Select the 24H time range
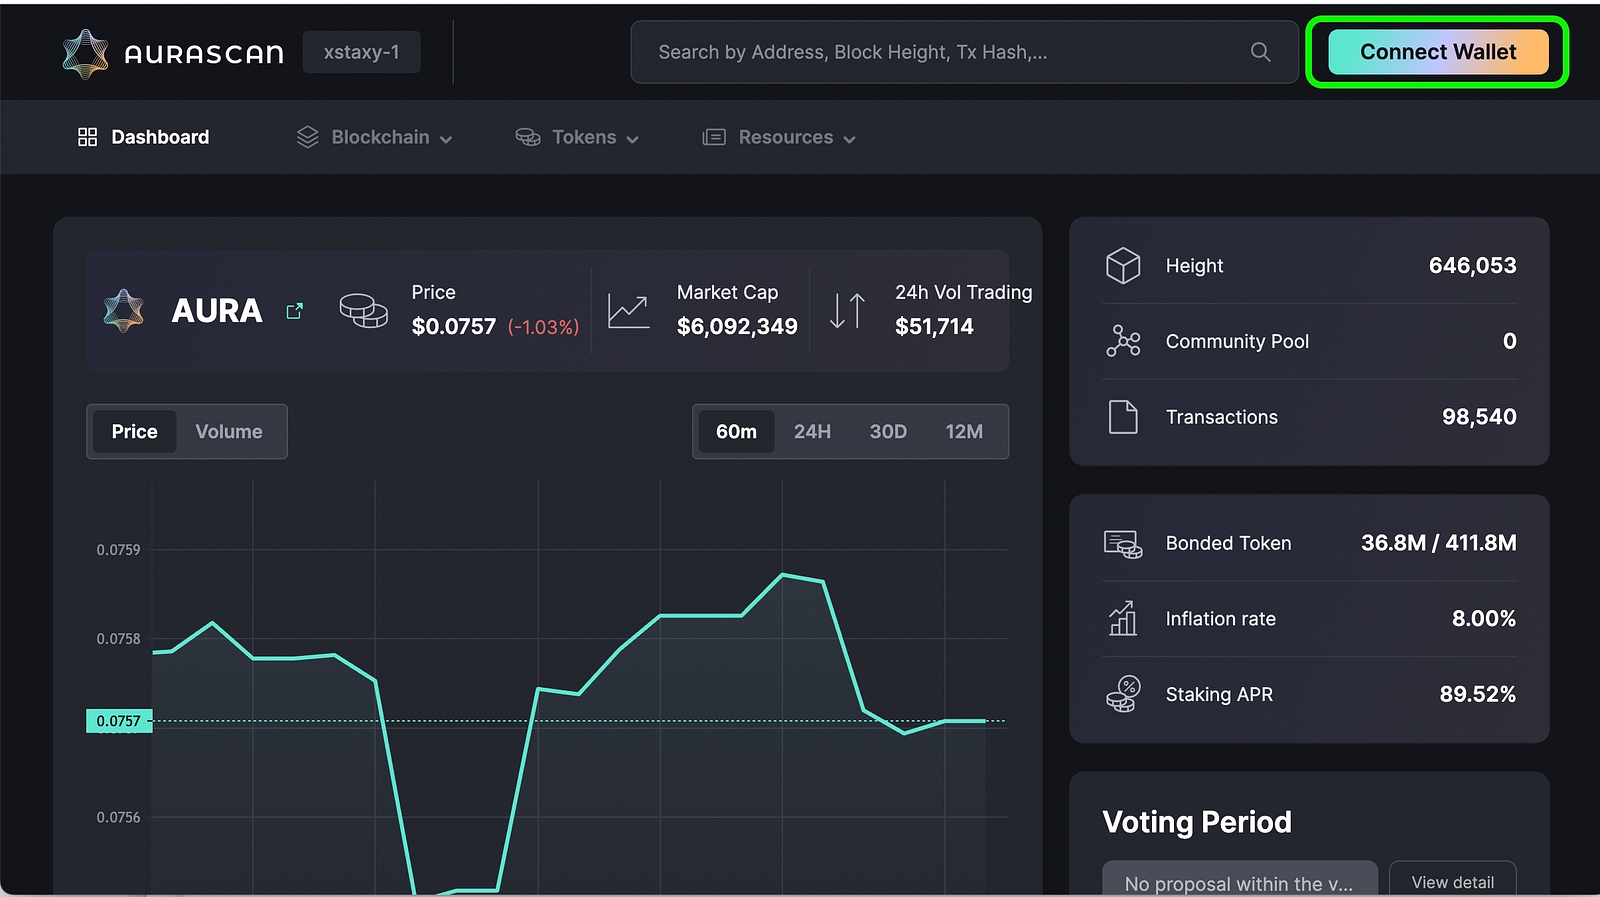The height and width of the screenshot is (897, 1600). [812, 432]
